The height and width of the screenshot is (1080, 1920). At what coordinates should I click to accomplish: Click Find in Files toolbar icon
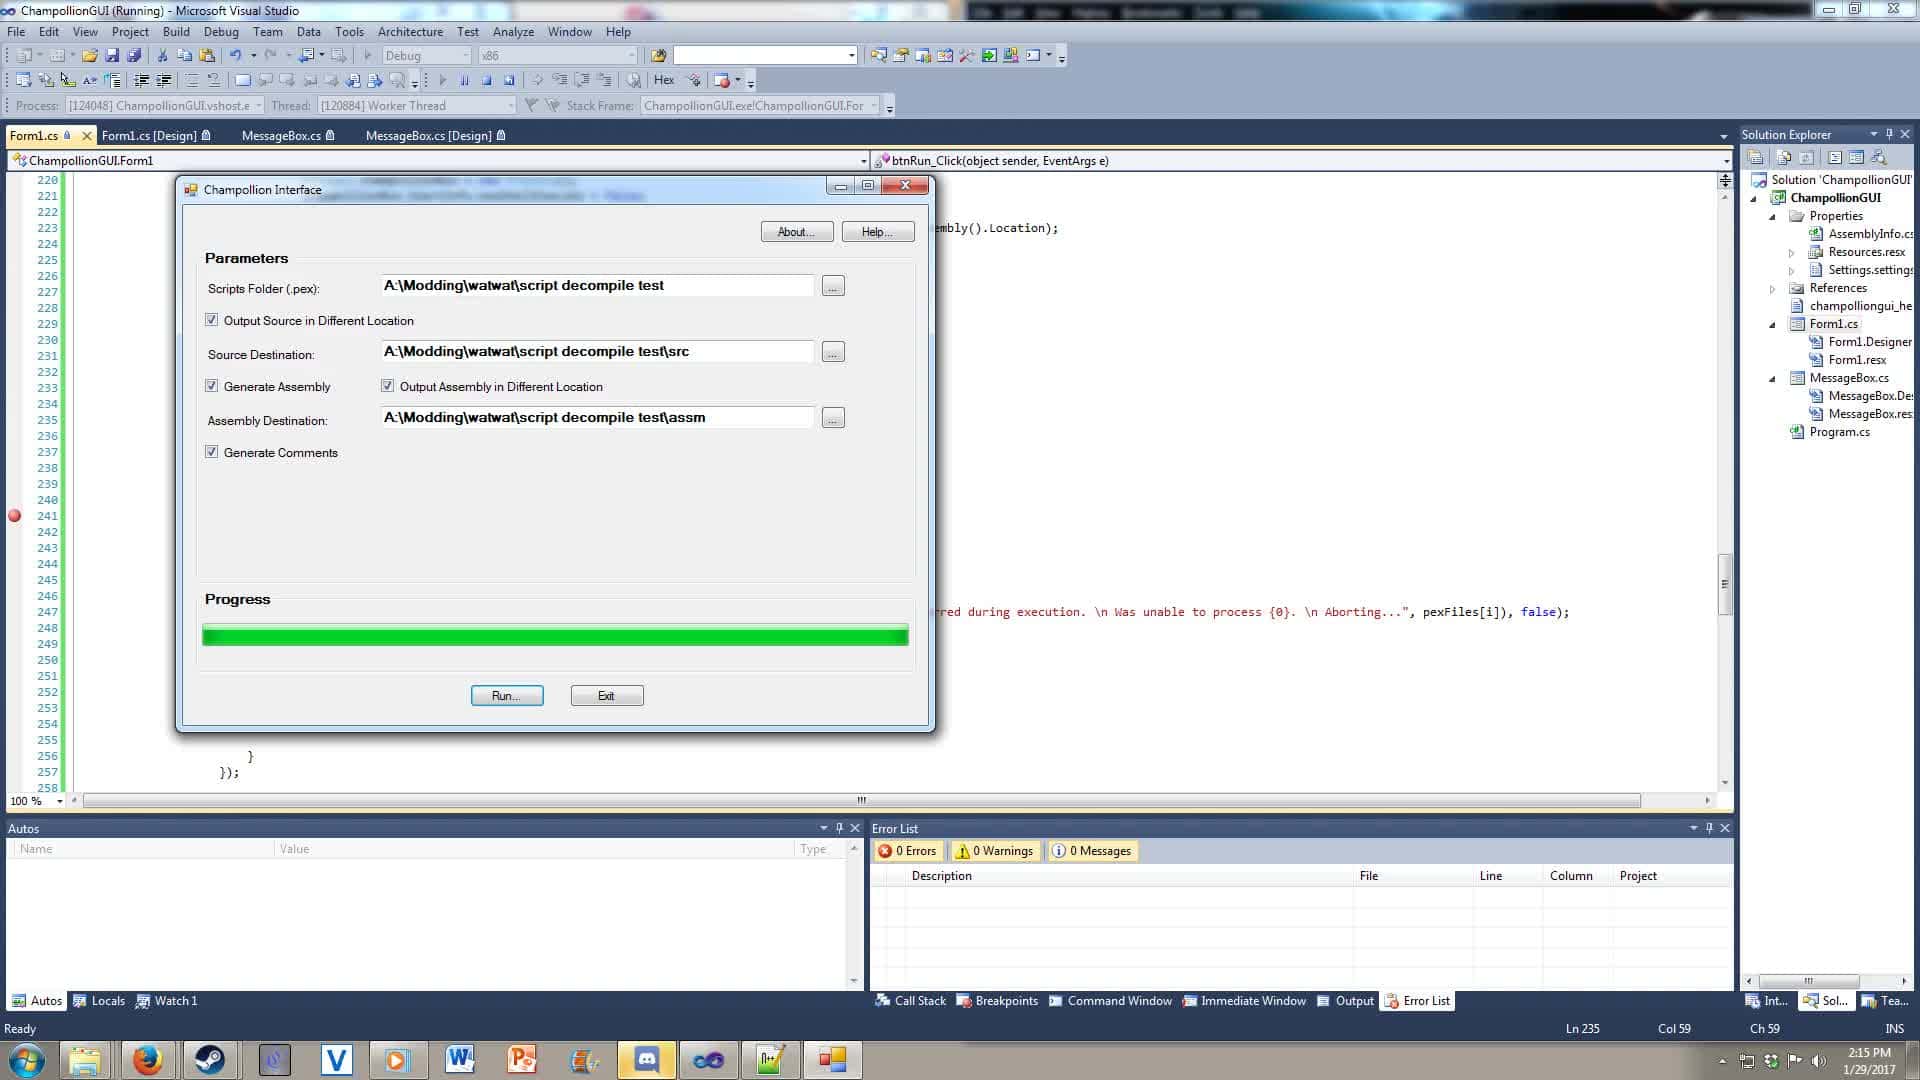click(658, 55)
